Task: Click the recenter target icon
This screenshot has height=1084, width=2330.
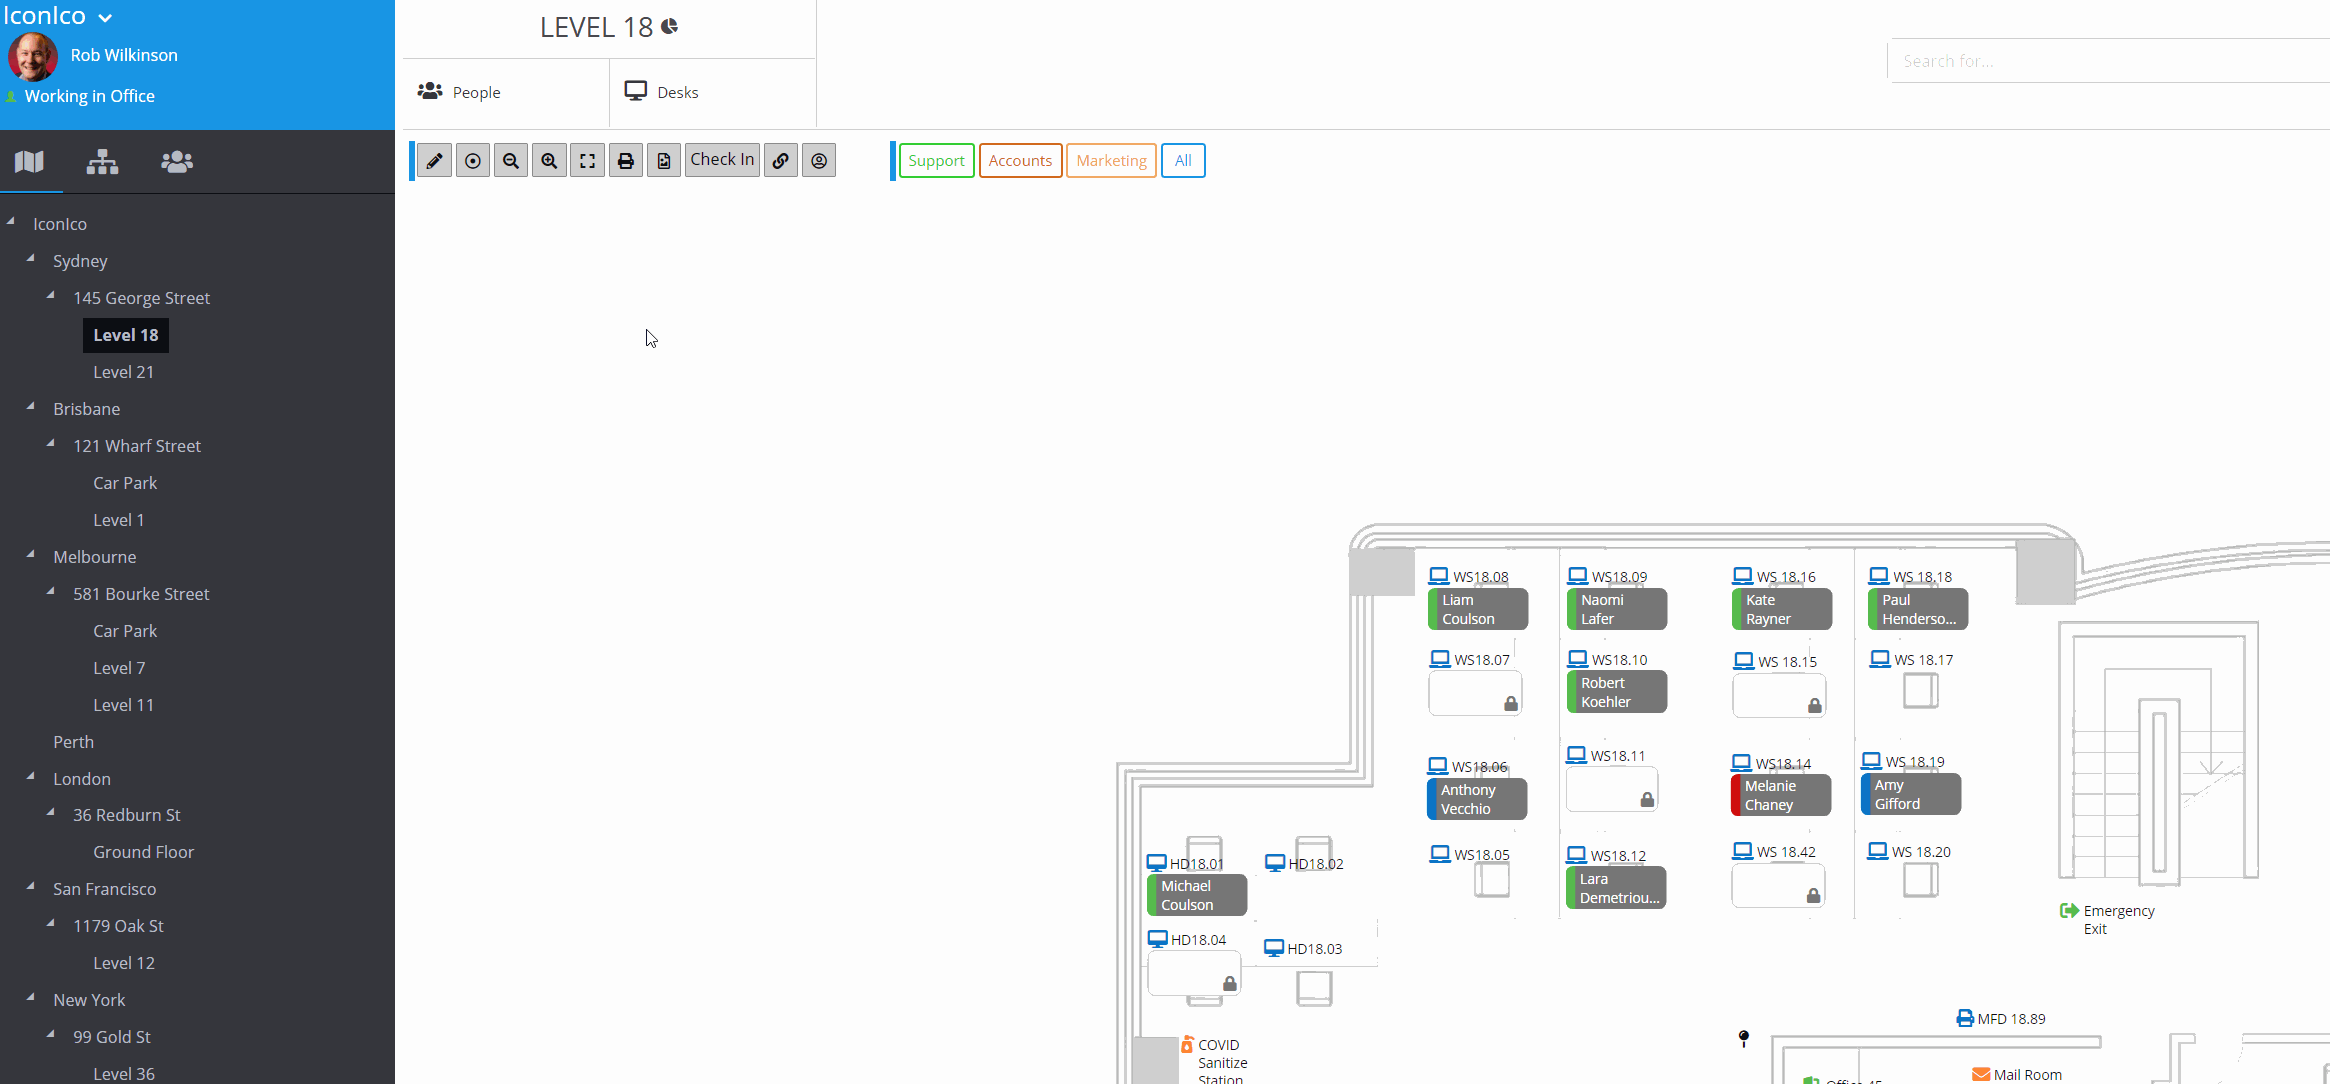Action: (473, 161)
